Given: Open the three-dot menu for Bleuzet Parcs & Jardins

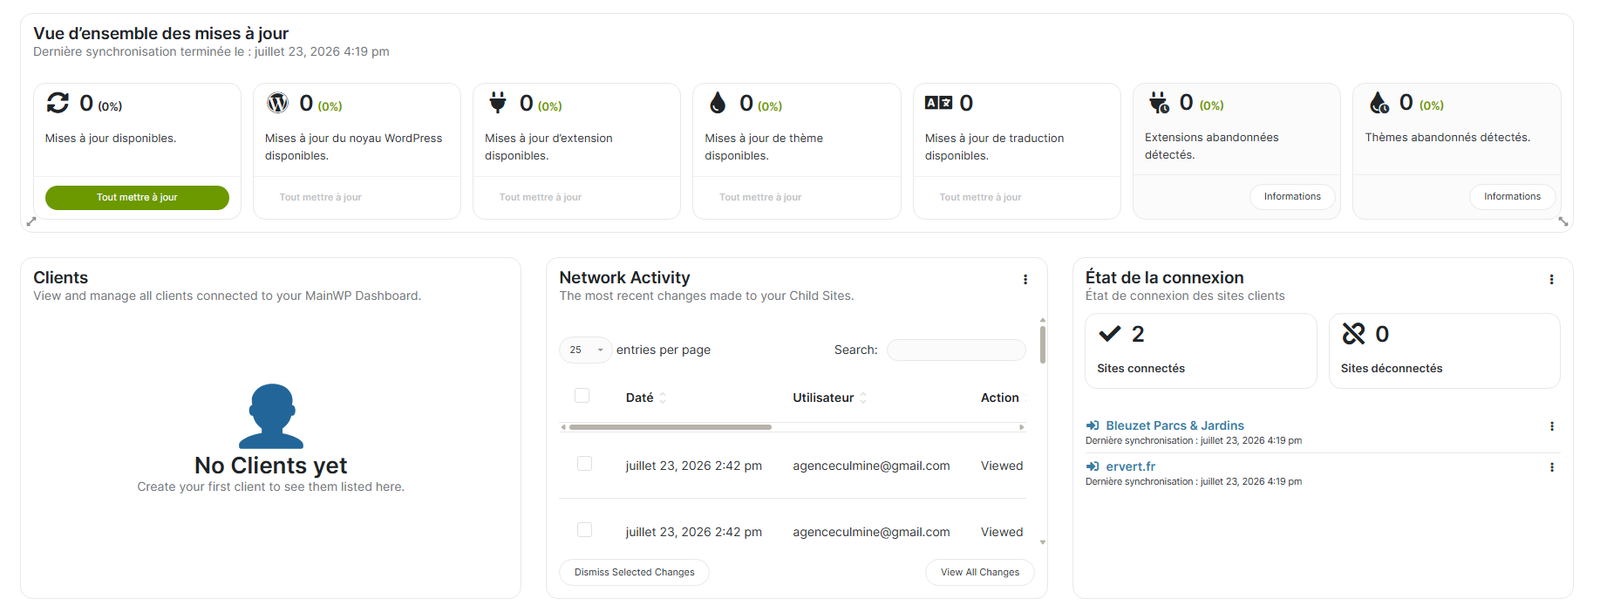Looking at the screenshot, I should [1552, 426].
